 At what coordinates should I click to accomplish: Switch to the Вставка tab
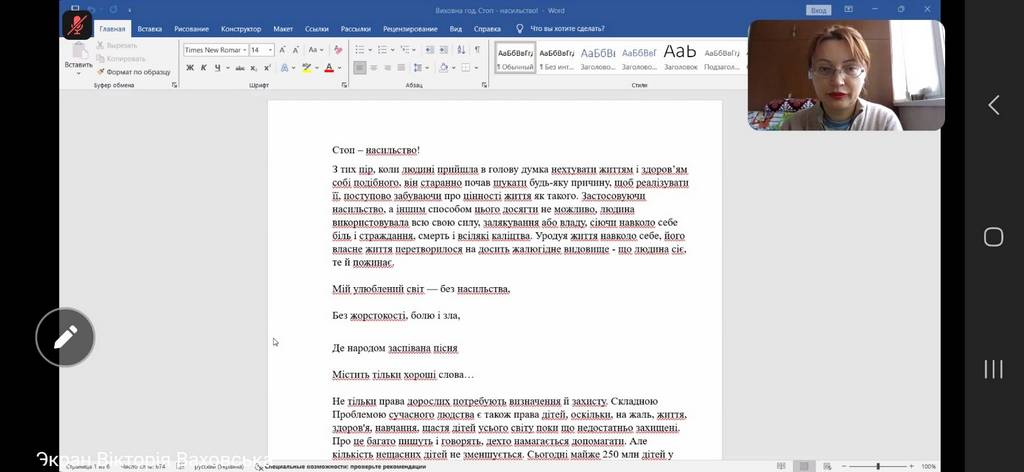pos(150,29)
